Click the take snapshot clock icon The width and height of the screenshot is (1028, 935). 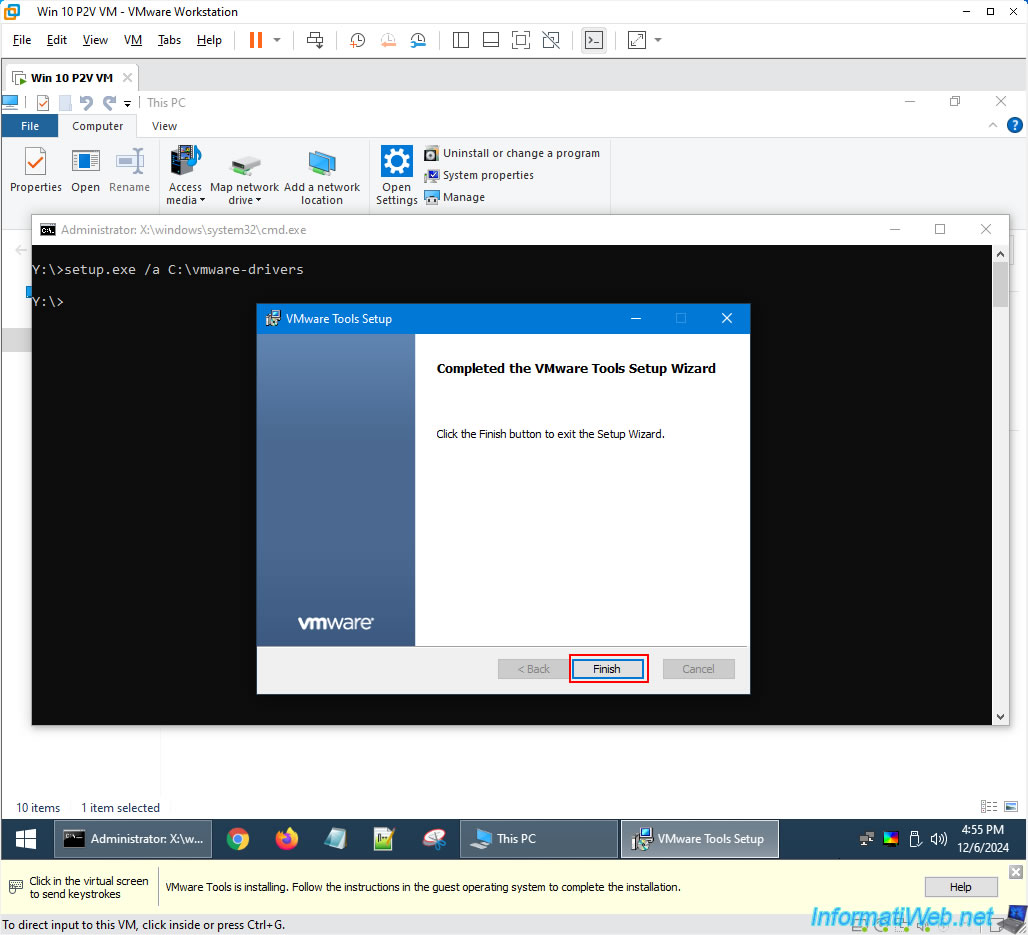(x=357, y=40)
